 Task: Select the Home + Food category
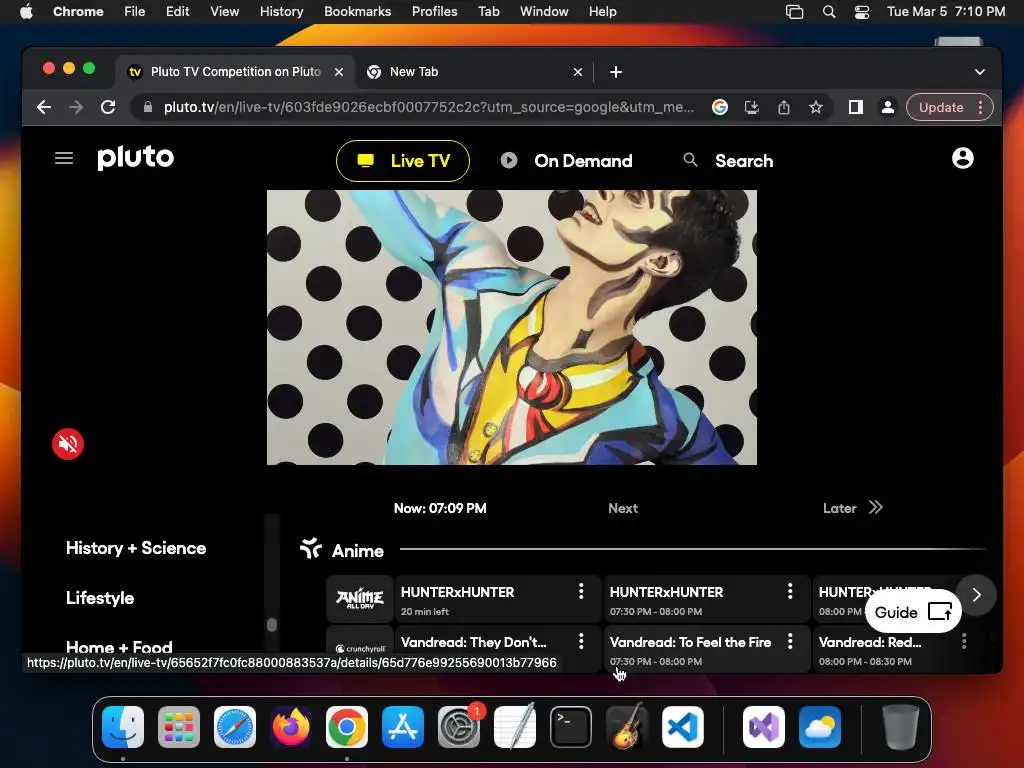point(120,647)
